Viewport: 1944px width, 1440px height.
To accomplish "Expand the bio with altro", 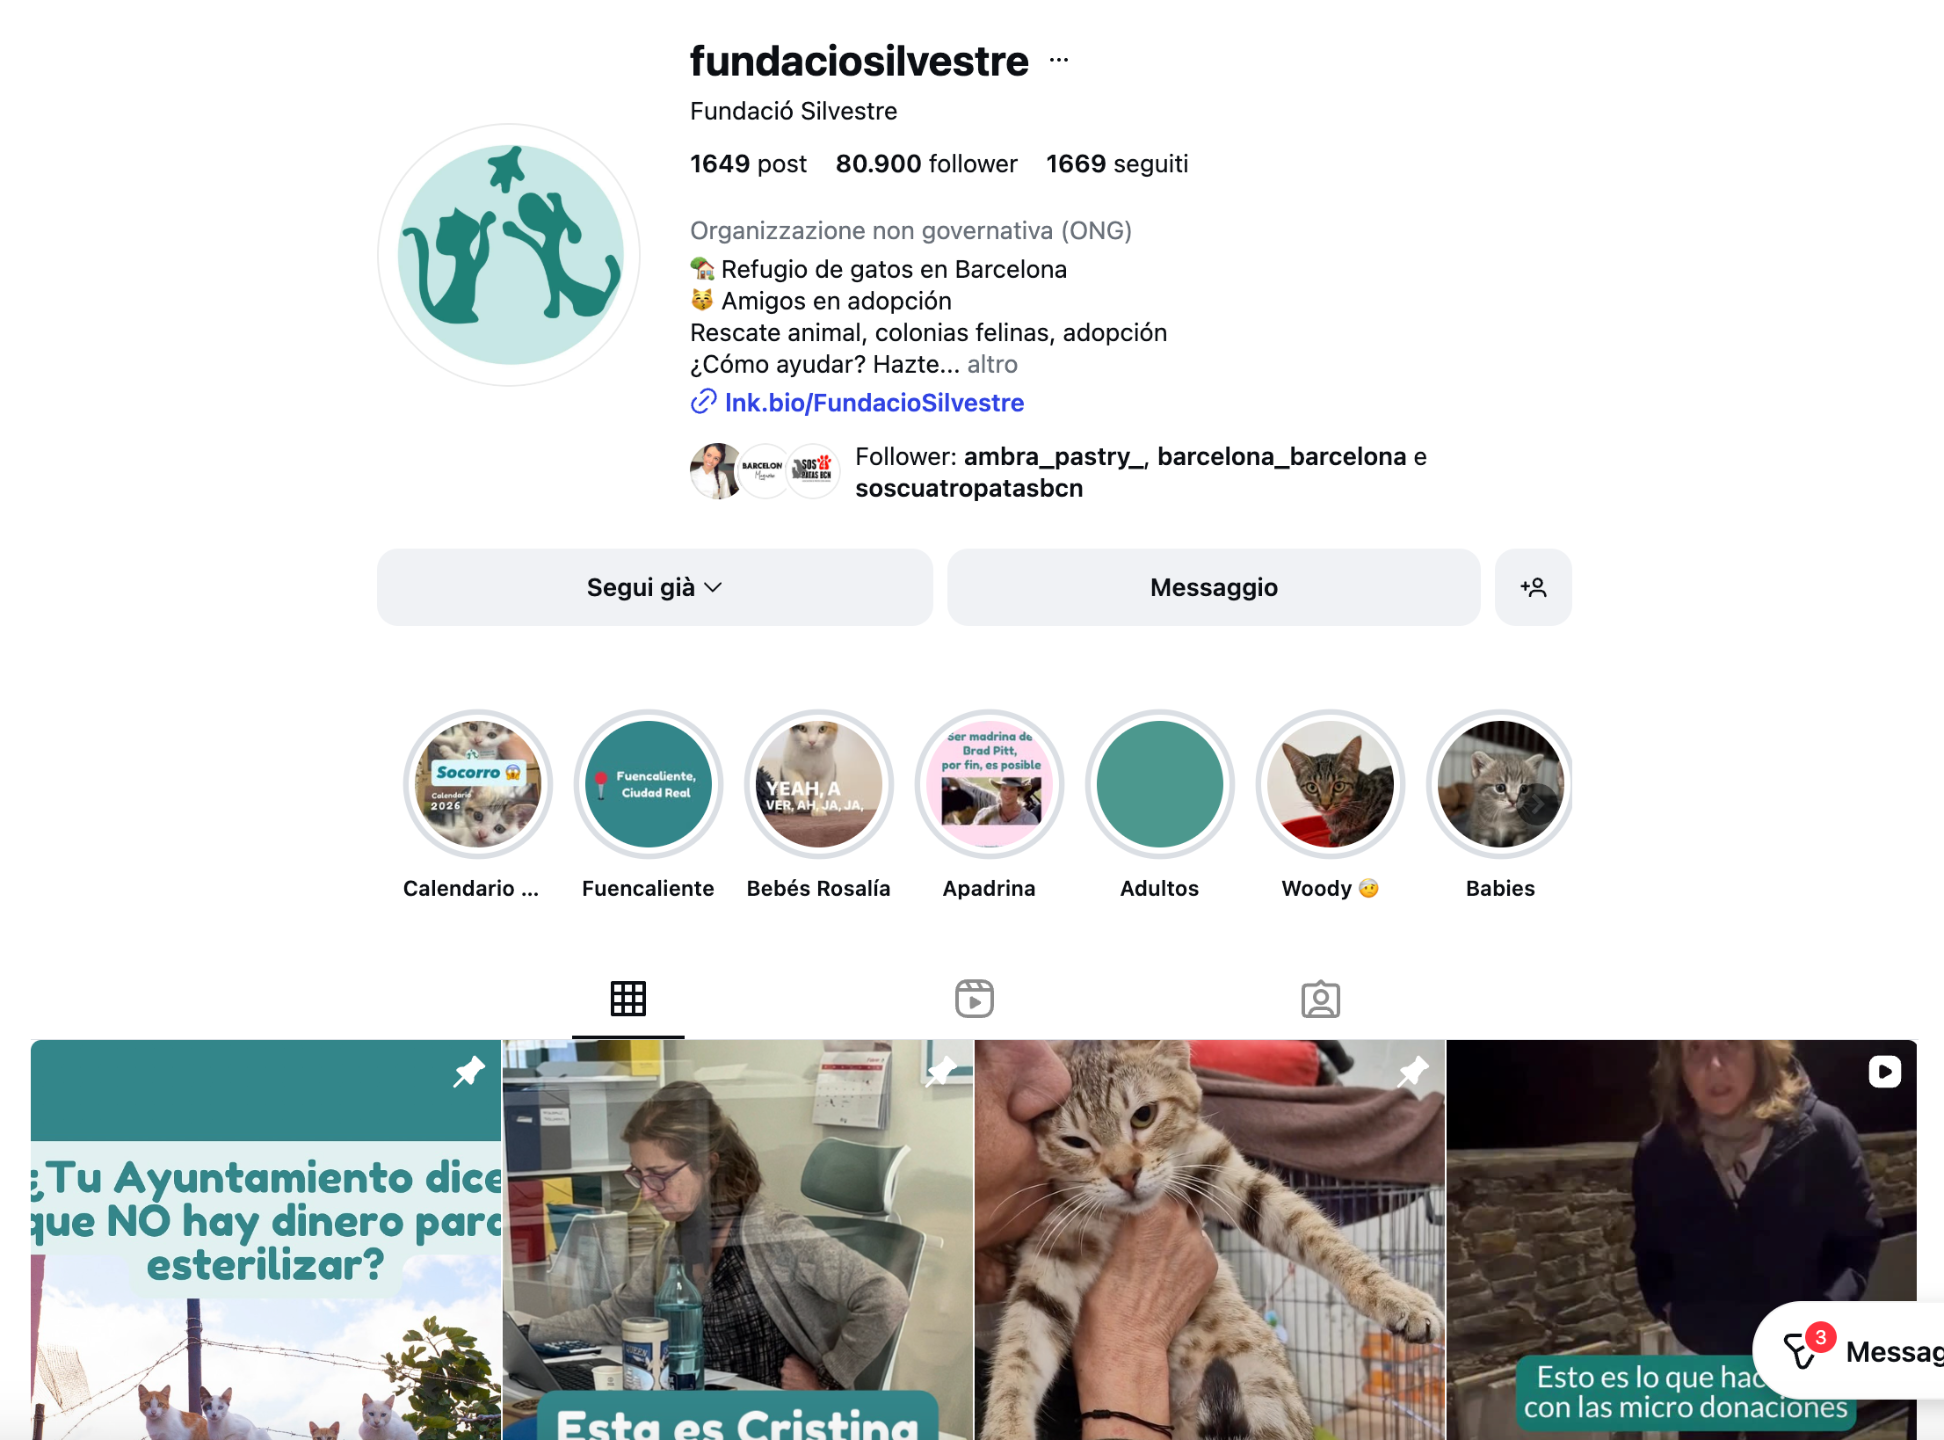I will pos(992,364).
